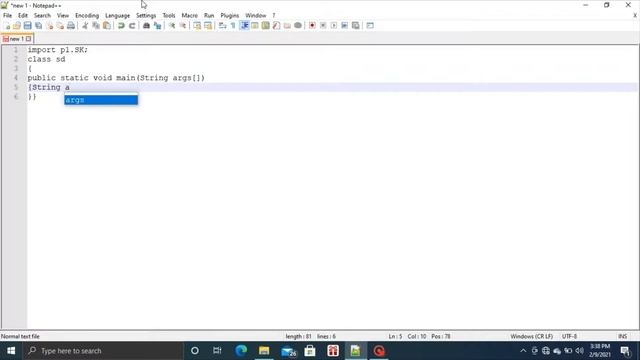Click the Copy toolbar icon
640x360 pixels.
96,26
